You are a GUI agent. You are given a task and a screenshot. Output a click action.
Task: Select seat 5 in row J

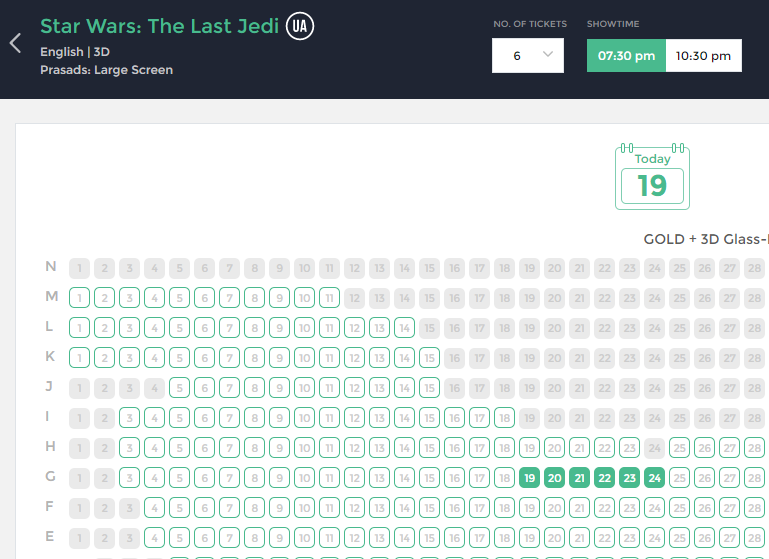[179, 388]
